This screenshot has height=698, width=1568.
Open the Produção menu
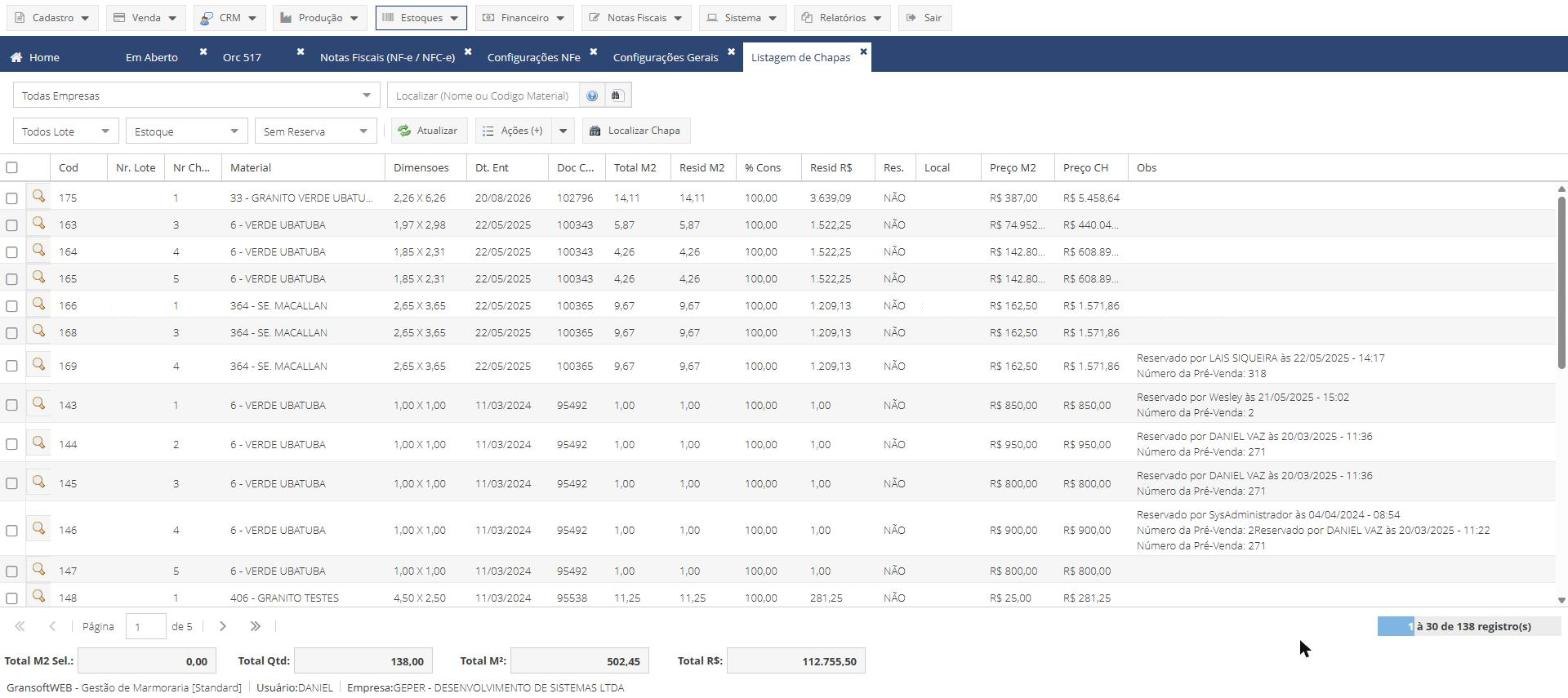(x=319, y=17)
